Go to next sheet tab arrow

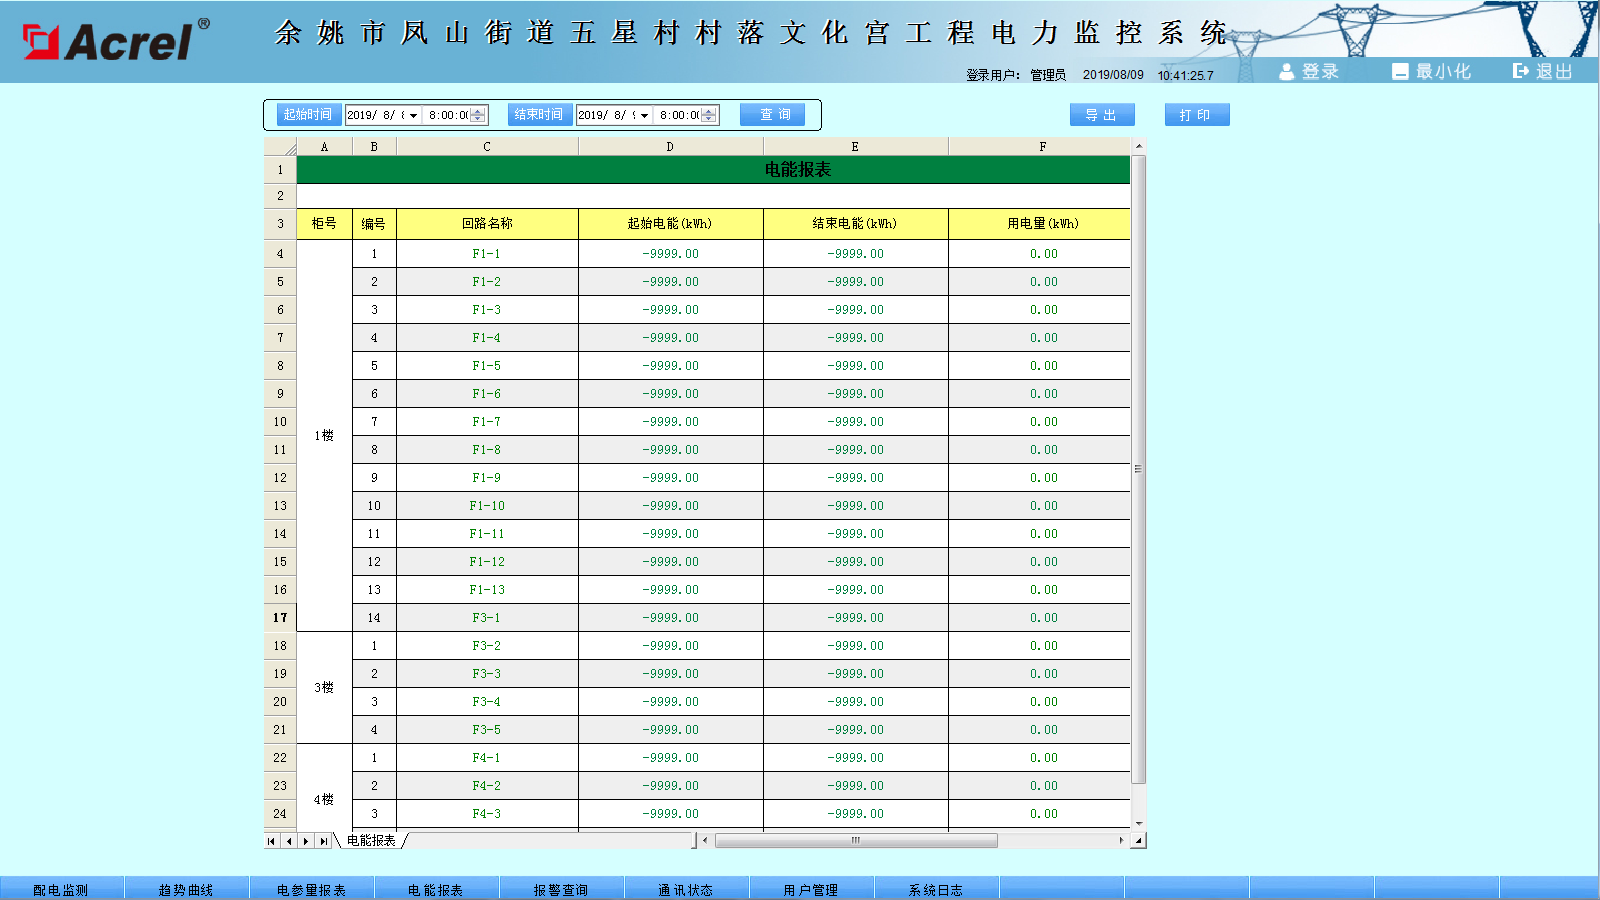click(x=306, y=841)
